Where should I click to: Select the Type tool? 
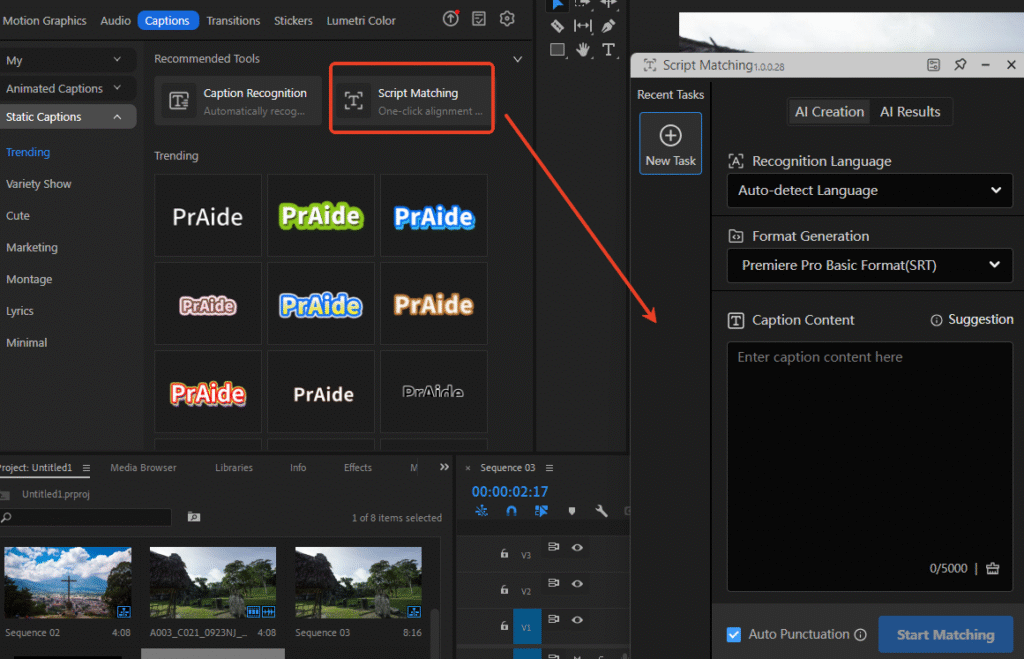point(609,48)
